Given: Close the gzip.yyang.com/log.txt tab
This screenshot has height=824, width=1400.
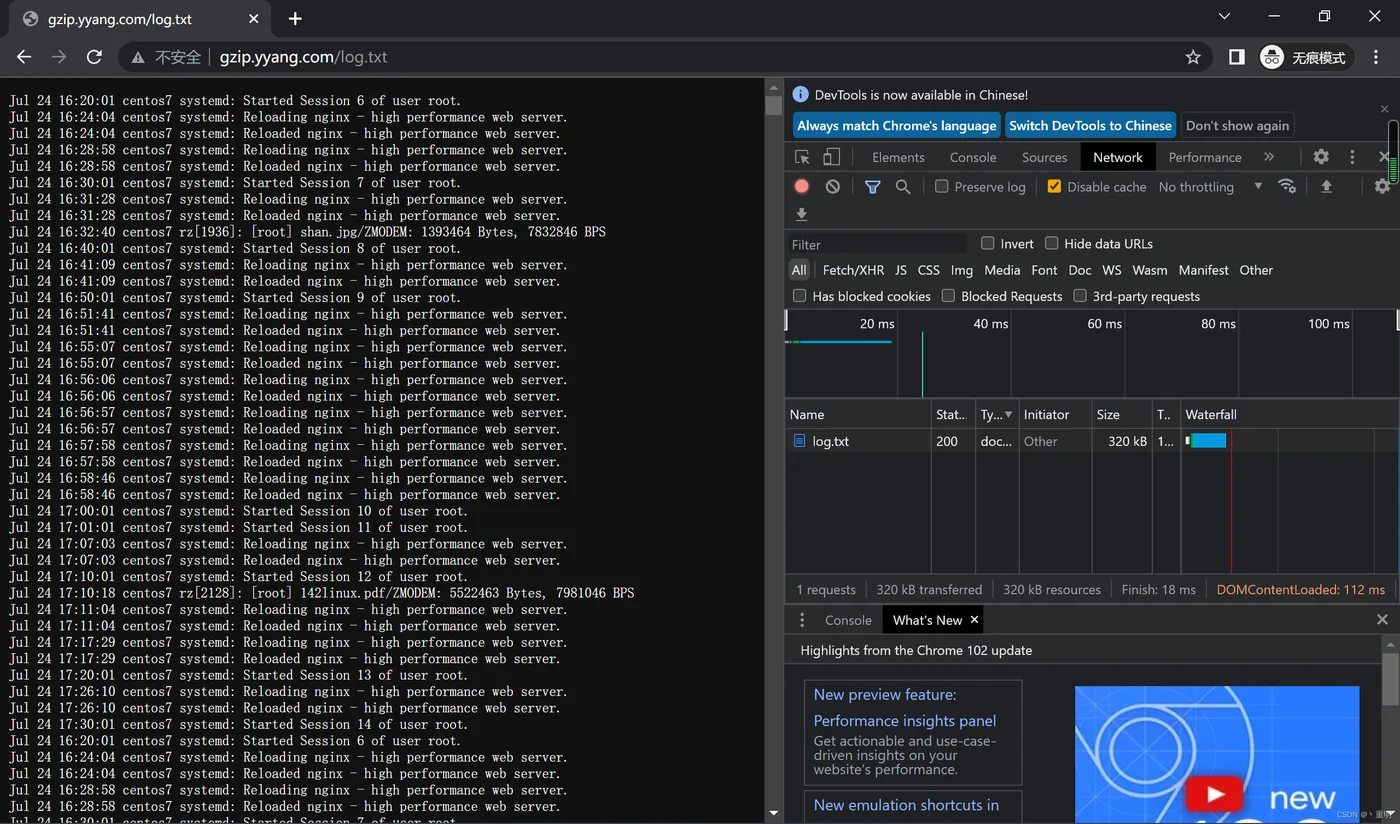Looking at the screenshot, I should [254, 18].
